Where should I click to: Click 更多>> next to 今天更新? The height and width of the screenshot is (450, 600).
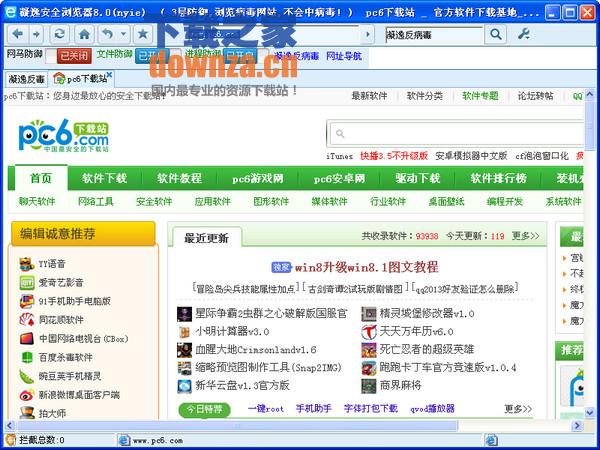point(525,236)
